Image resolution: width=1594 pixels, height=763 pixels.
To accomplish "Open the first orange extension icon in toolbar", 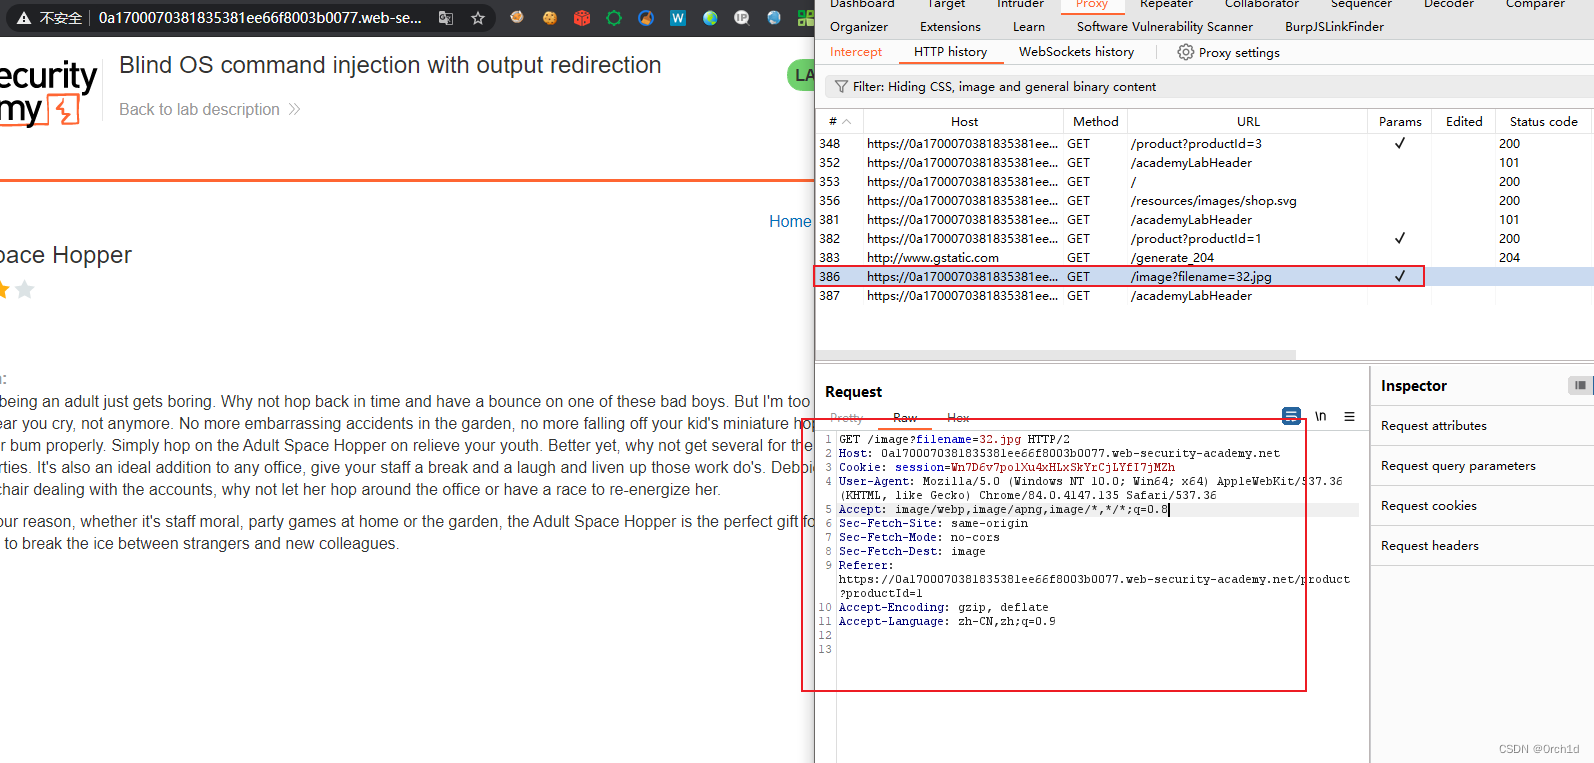I will [x=517, y=18].
